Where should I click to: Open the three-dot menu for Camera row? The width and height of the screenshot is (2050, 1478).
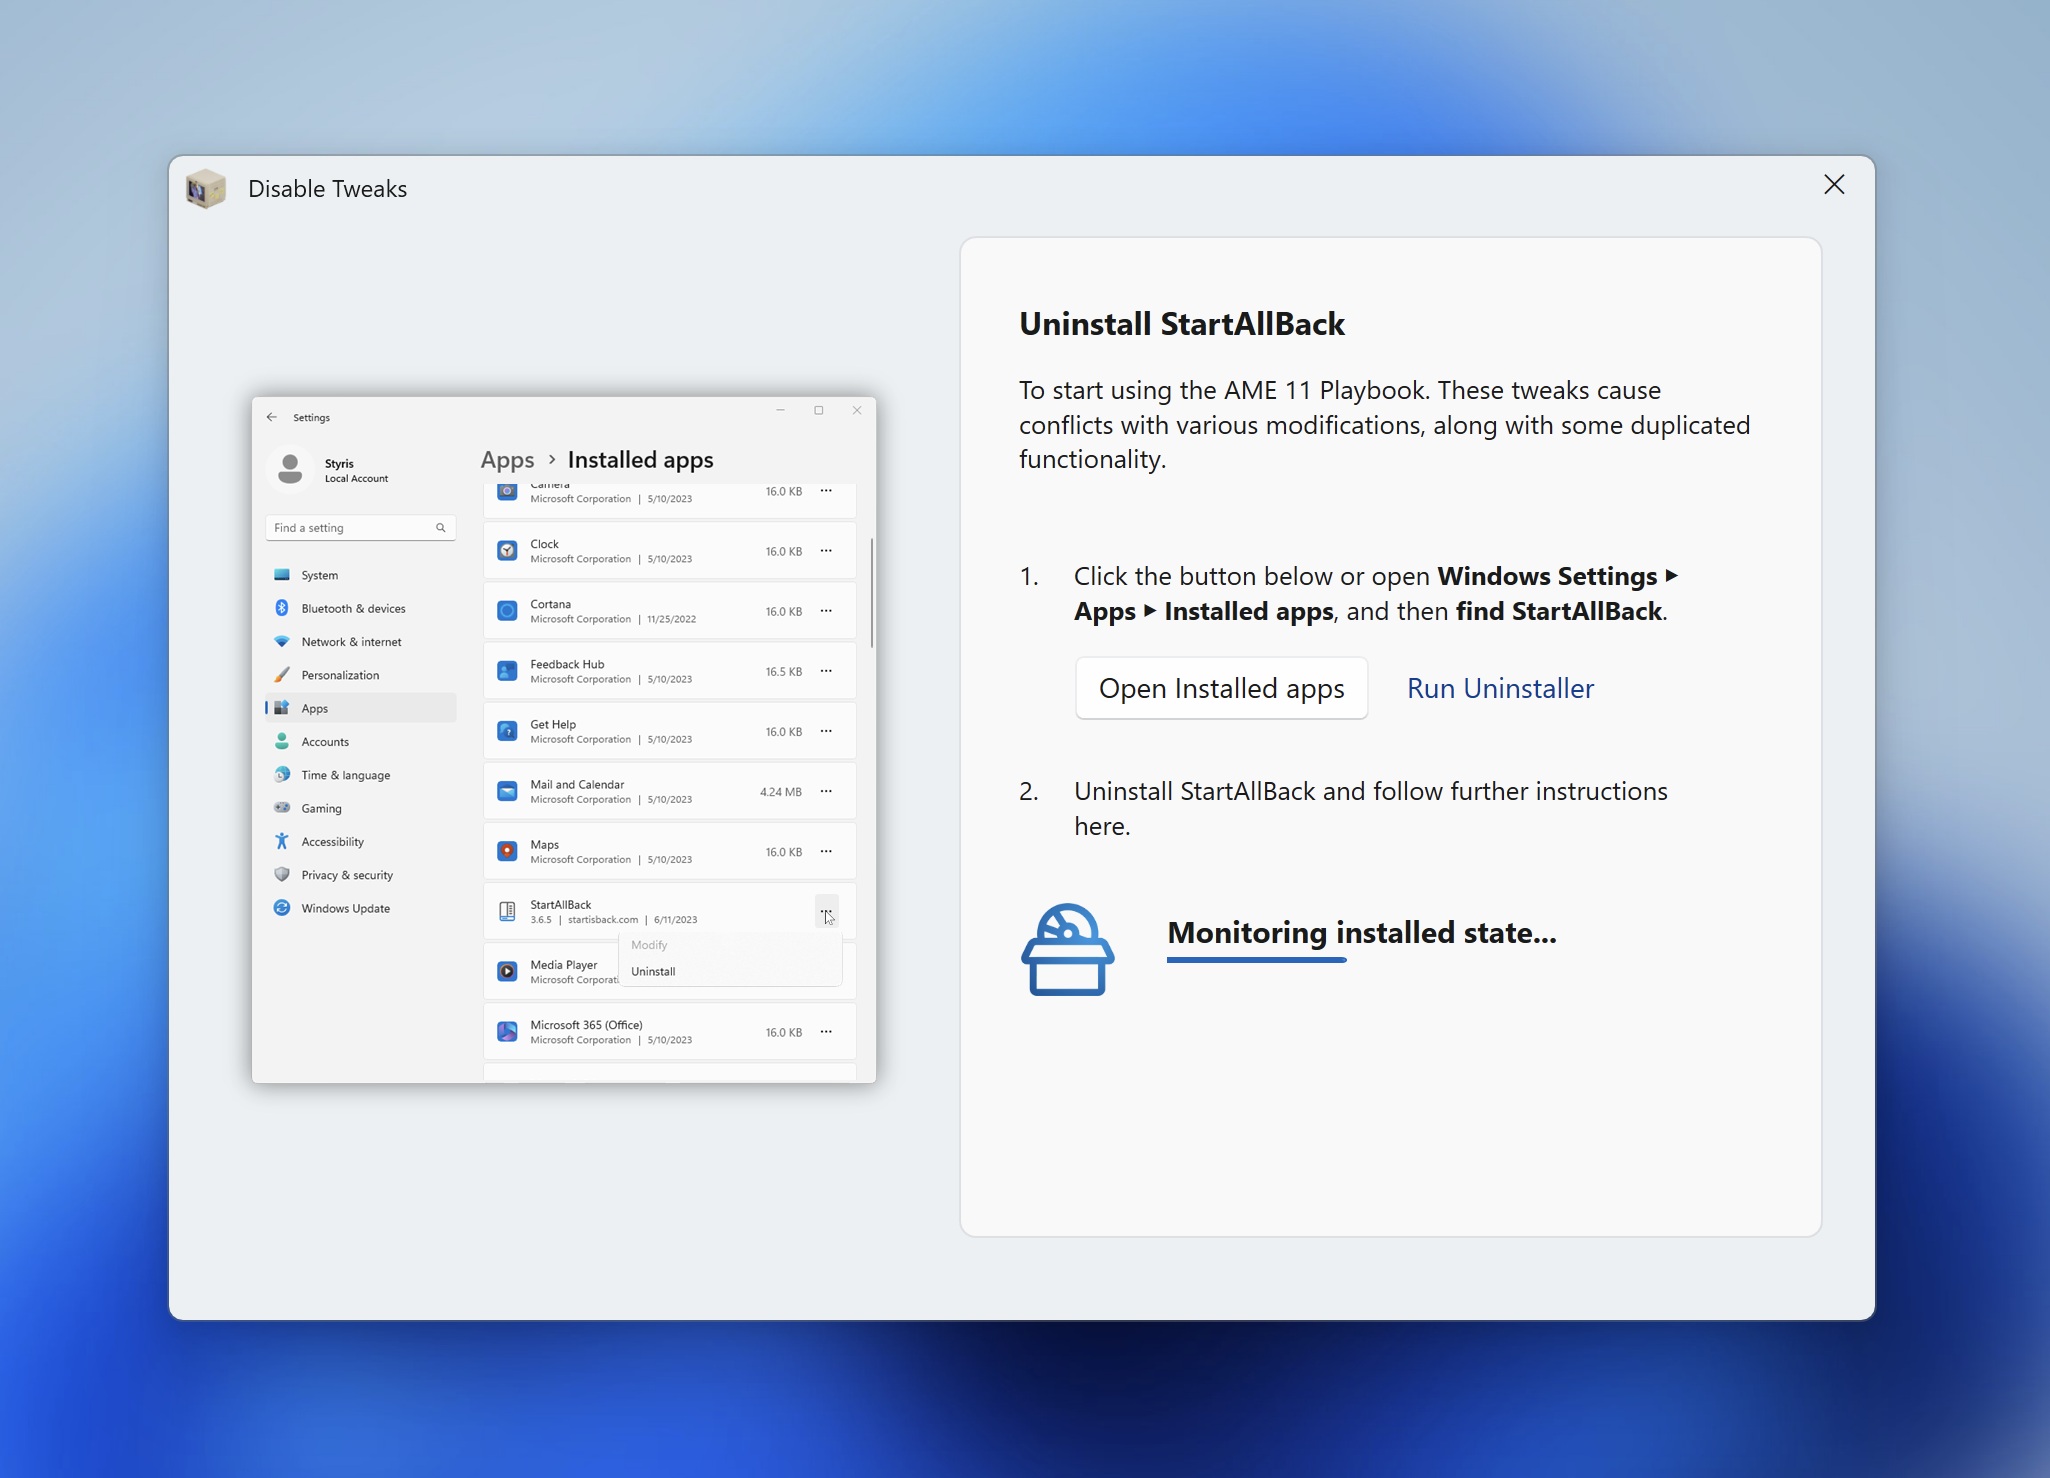(826, 491)
